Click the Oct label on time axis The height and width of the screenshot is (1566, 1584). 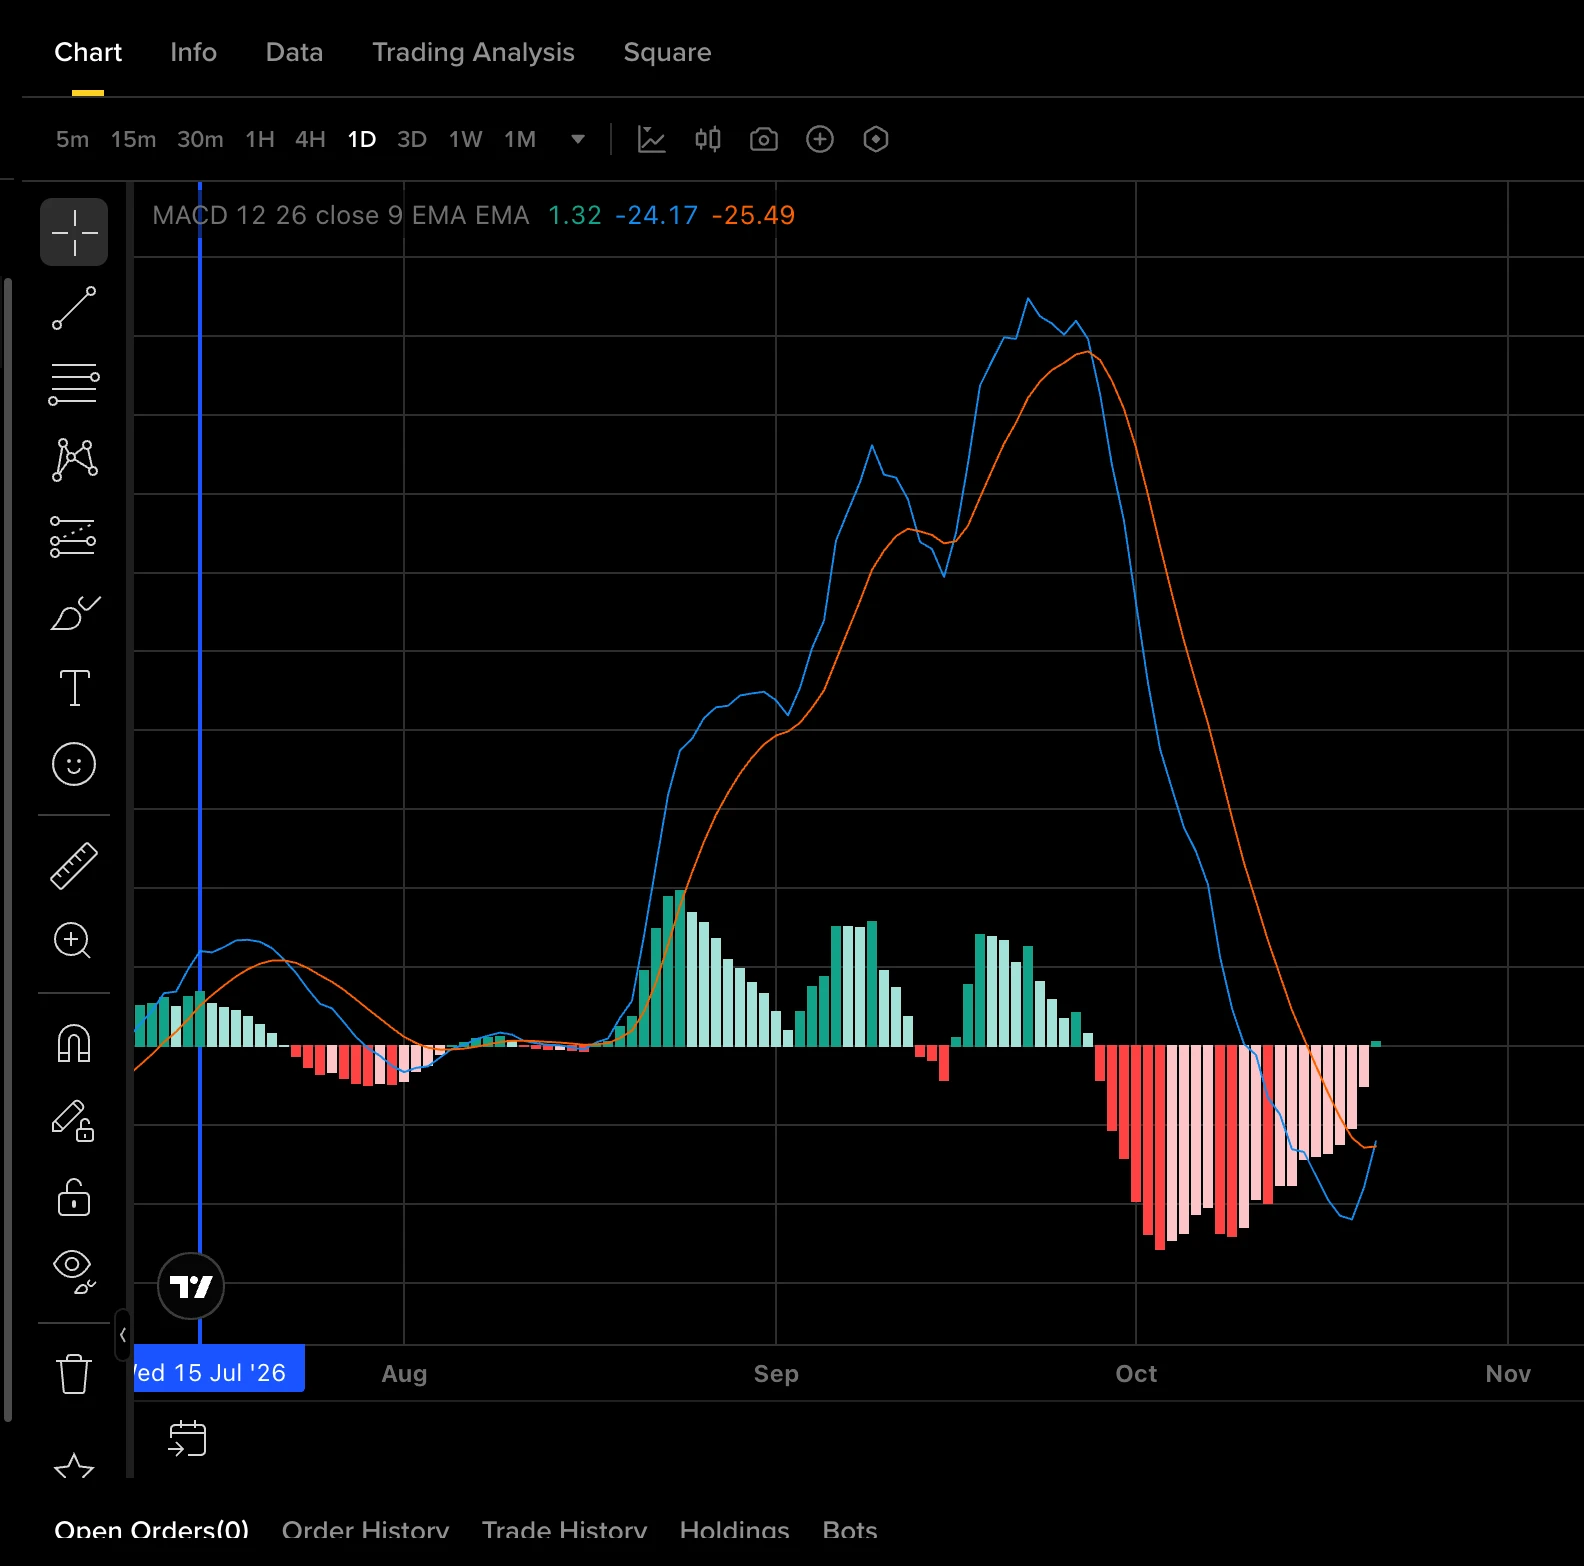click(1136, 1373)
